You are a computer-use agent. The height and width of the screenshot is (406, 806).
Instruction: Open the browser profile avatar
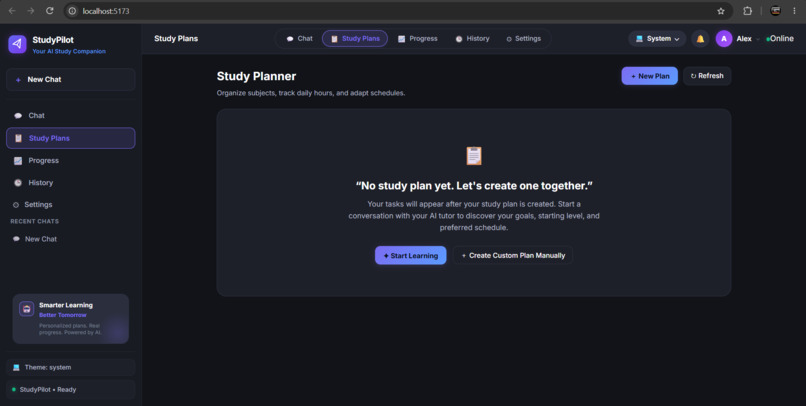(775, 11)
